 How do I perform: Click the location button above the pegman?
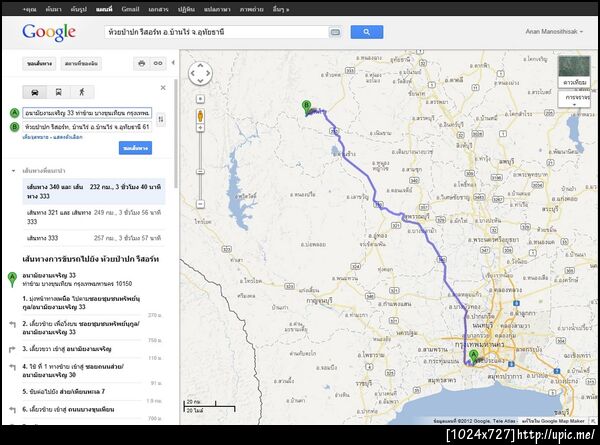(x=200, y=99)
